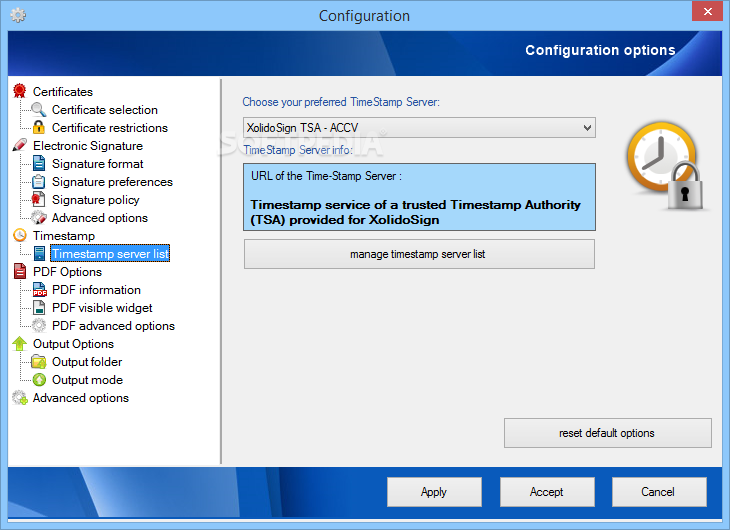Click the sealed document icon for Signature policy

click(38, 199)
